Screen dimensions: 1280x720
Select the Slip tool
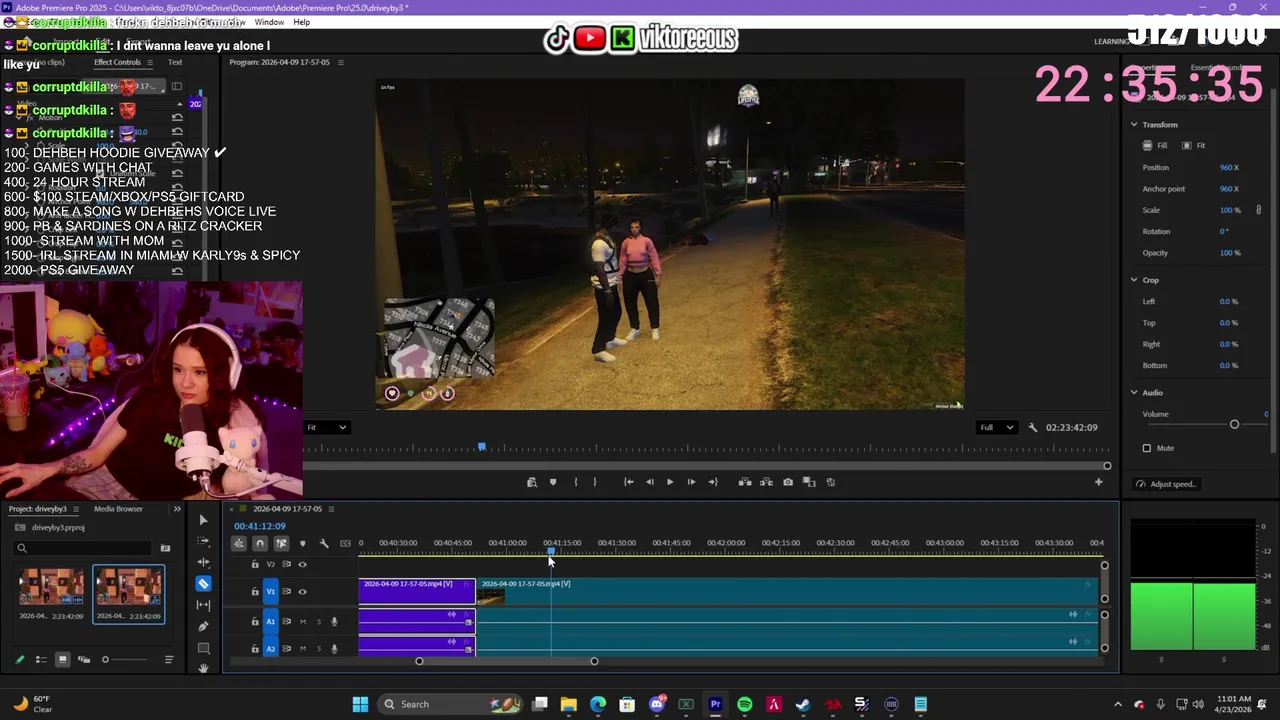click(x=203, y=605)
